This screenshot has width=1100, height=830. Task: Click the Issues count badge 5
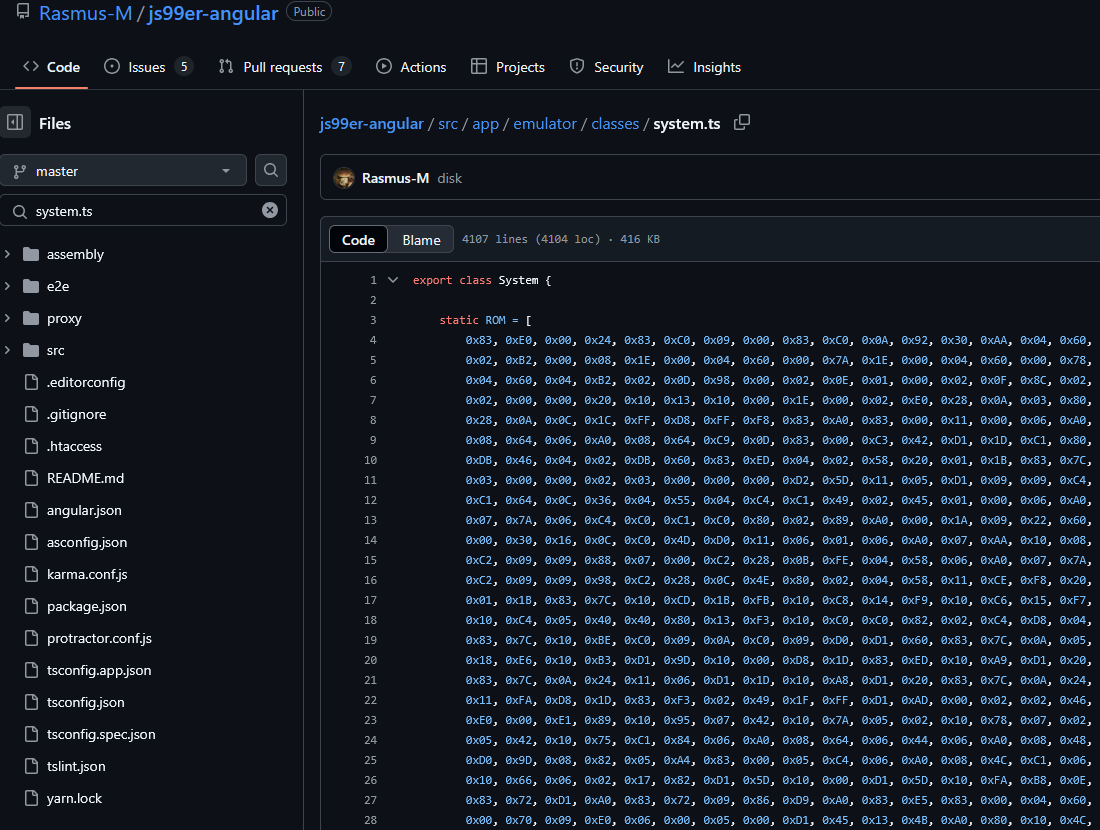[x=184, y=67]
